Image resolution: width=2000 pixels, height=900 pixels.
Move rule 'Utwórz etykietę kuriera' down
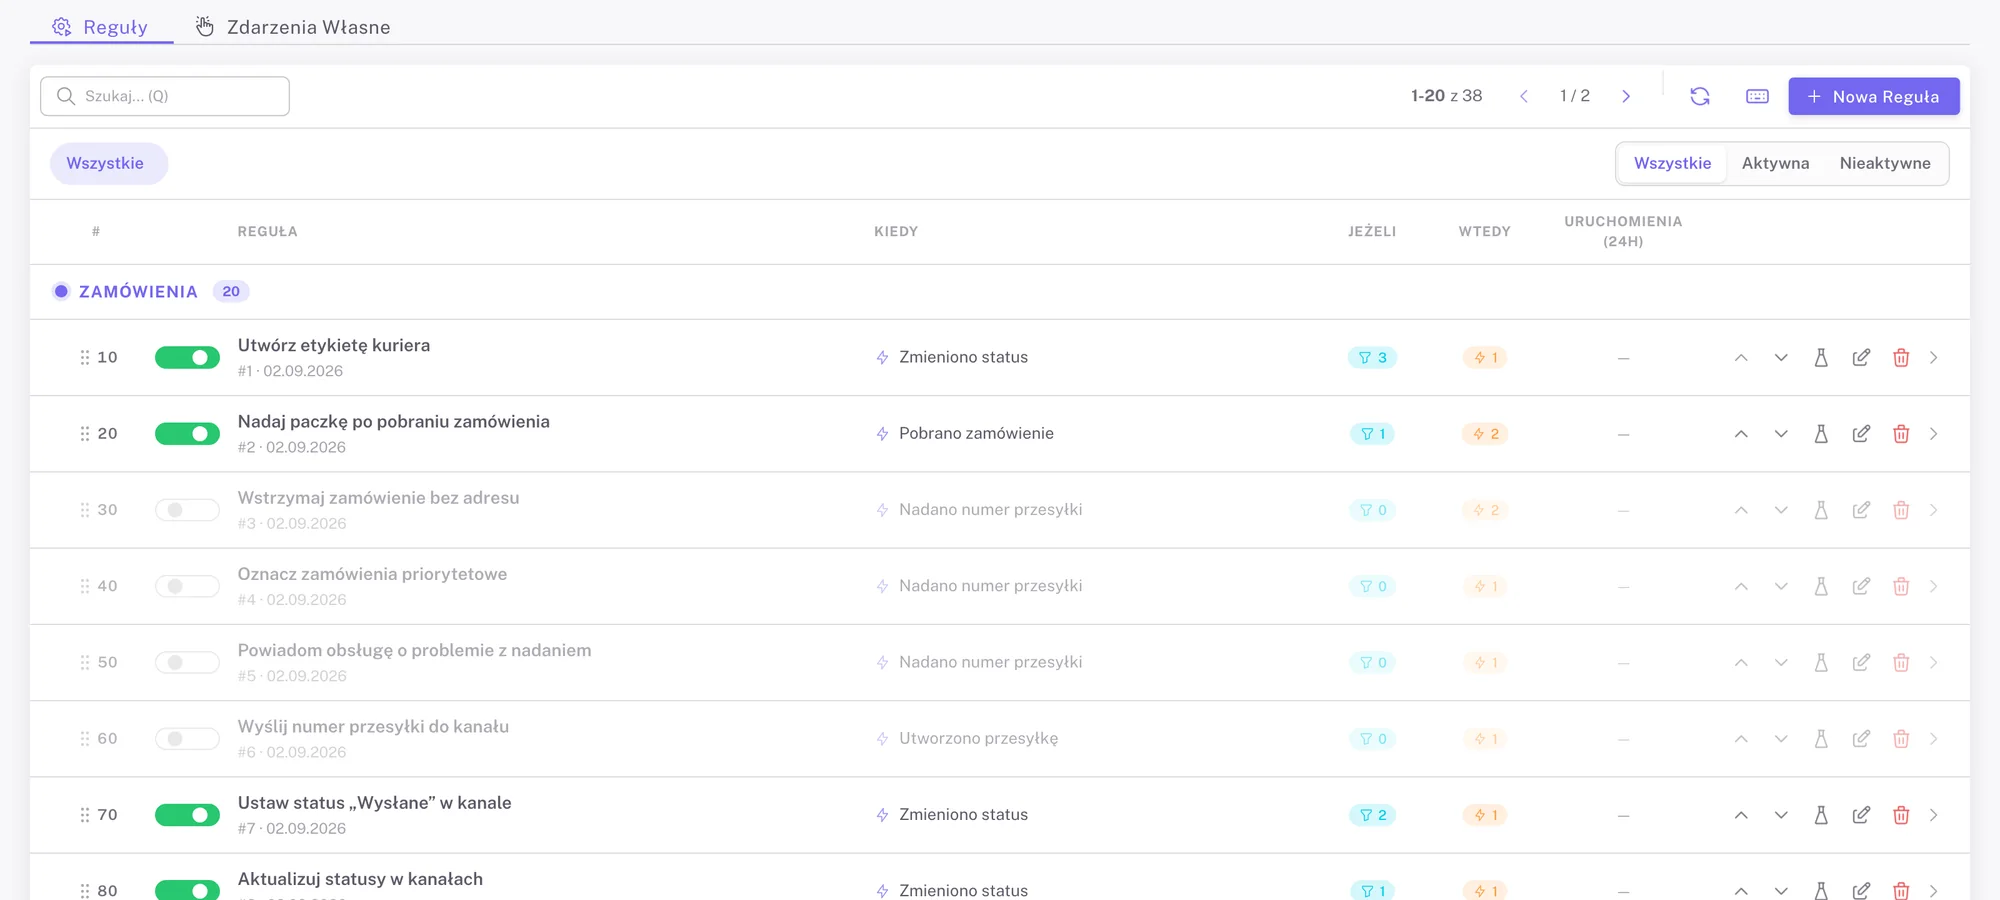click(x=1781, y=358)
